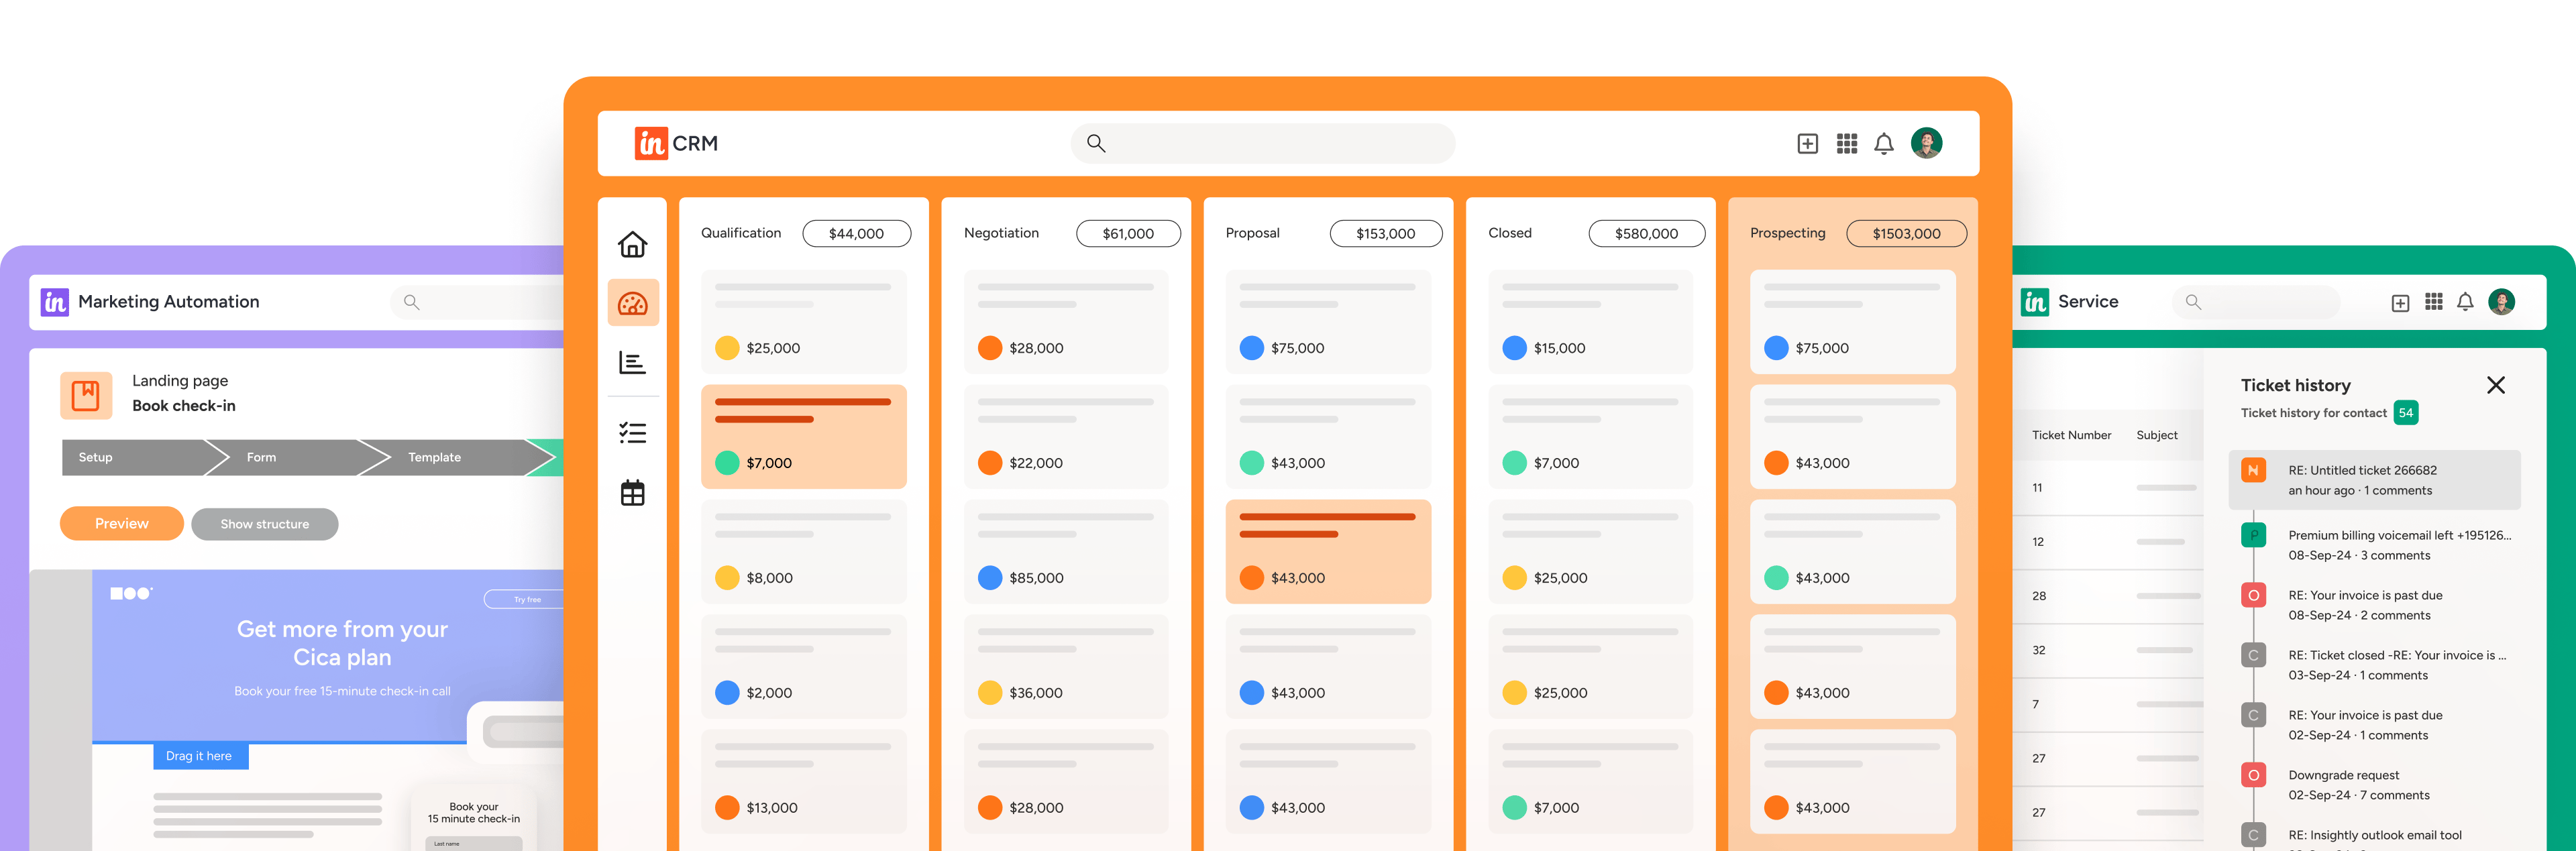
Task: Click the Insightly logo in Marketing Automation
Action: [54, 301]
